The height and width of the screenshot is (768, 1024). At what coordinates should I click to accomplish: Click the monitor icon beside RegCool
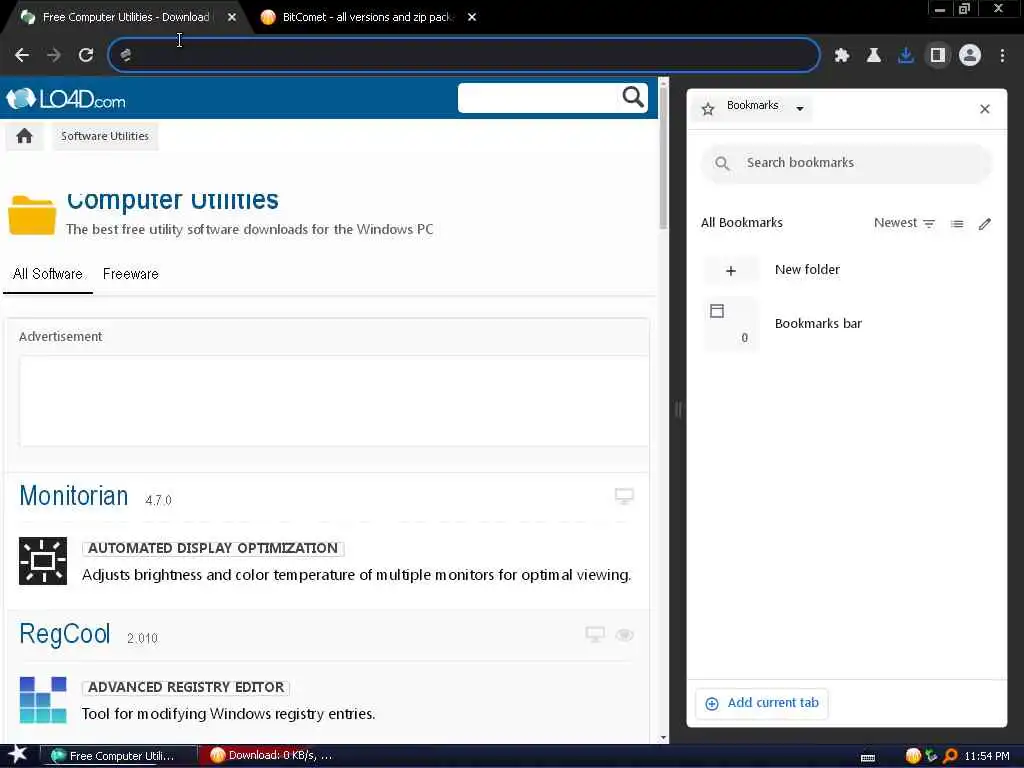point(595,635)
